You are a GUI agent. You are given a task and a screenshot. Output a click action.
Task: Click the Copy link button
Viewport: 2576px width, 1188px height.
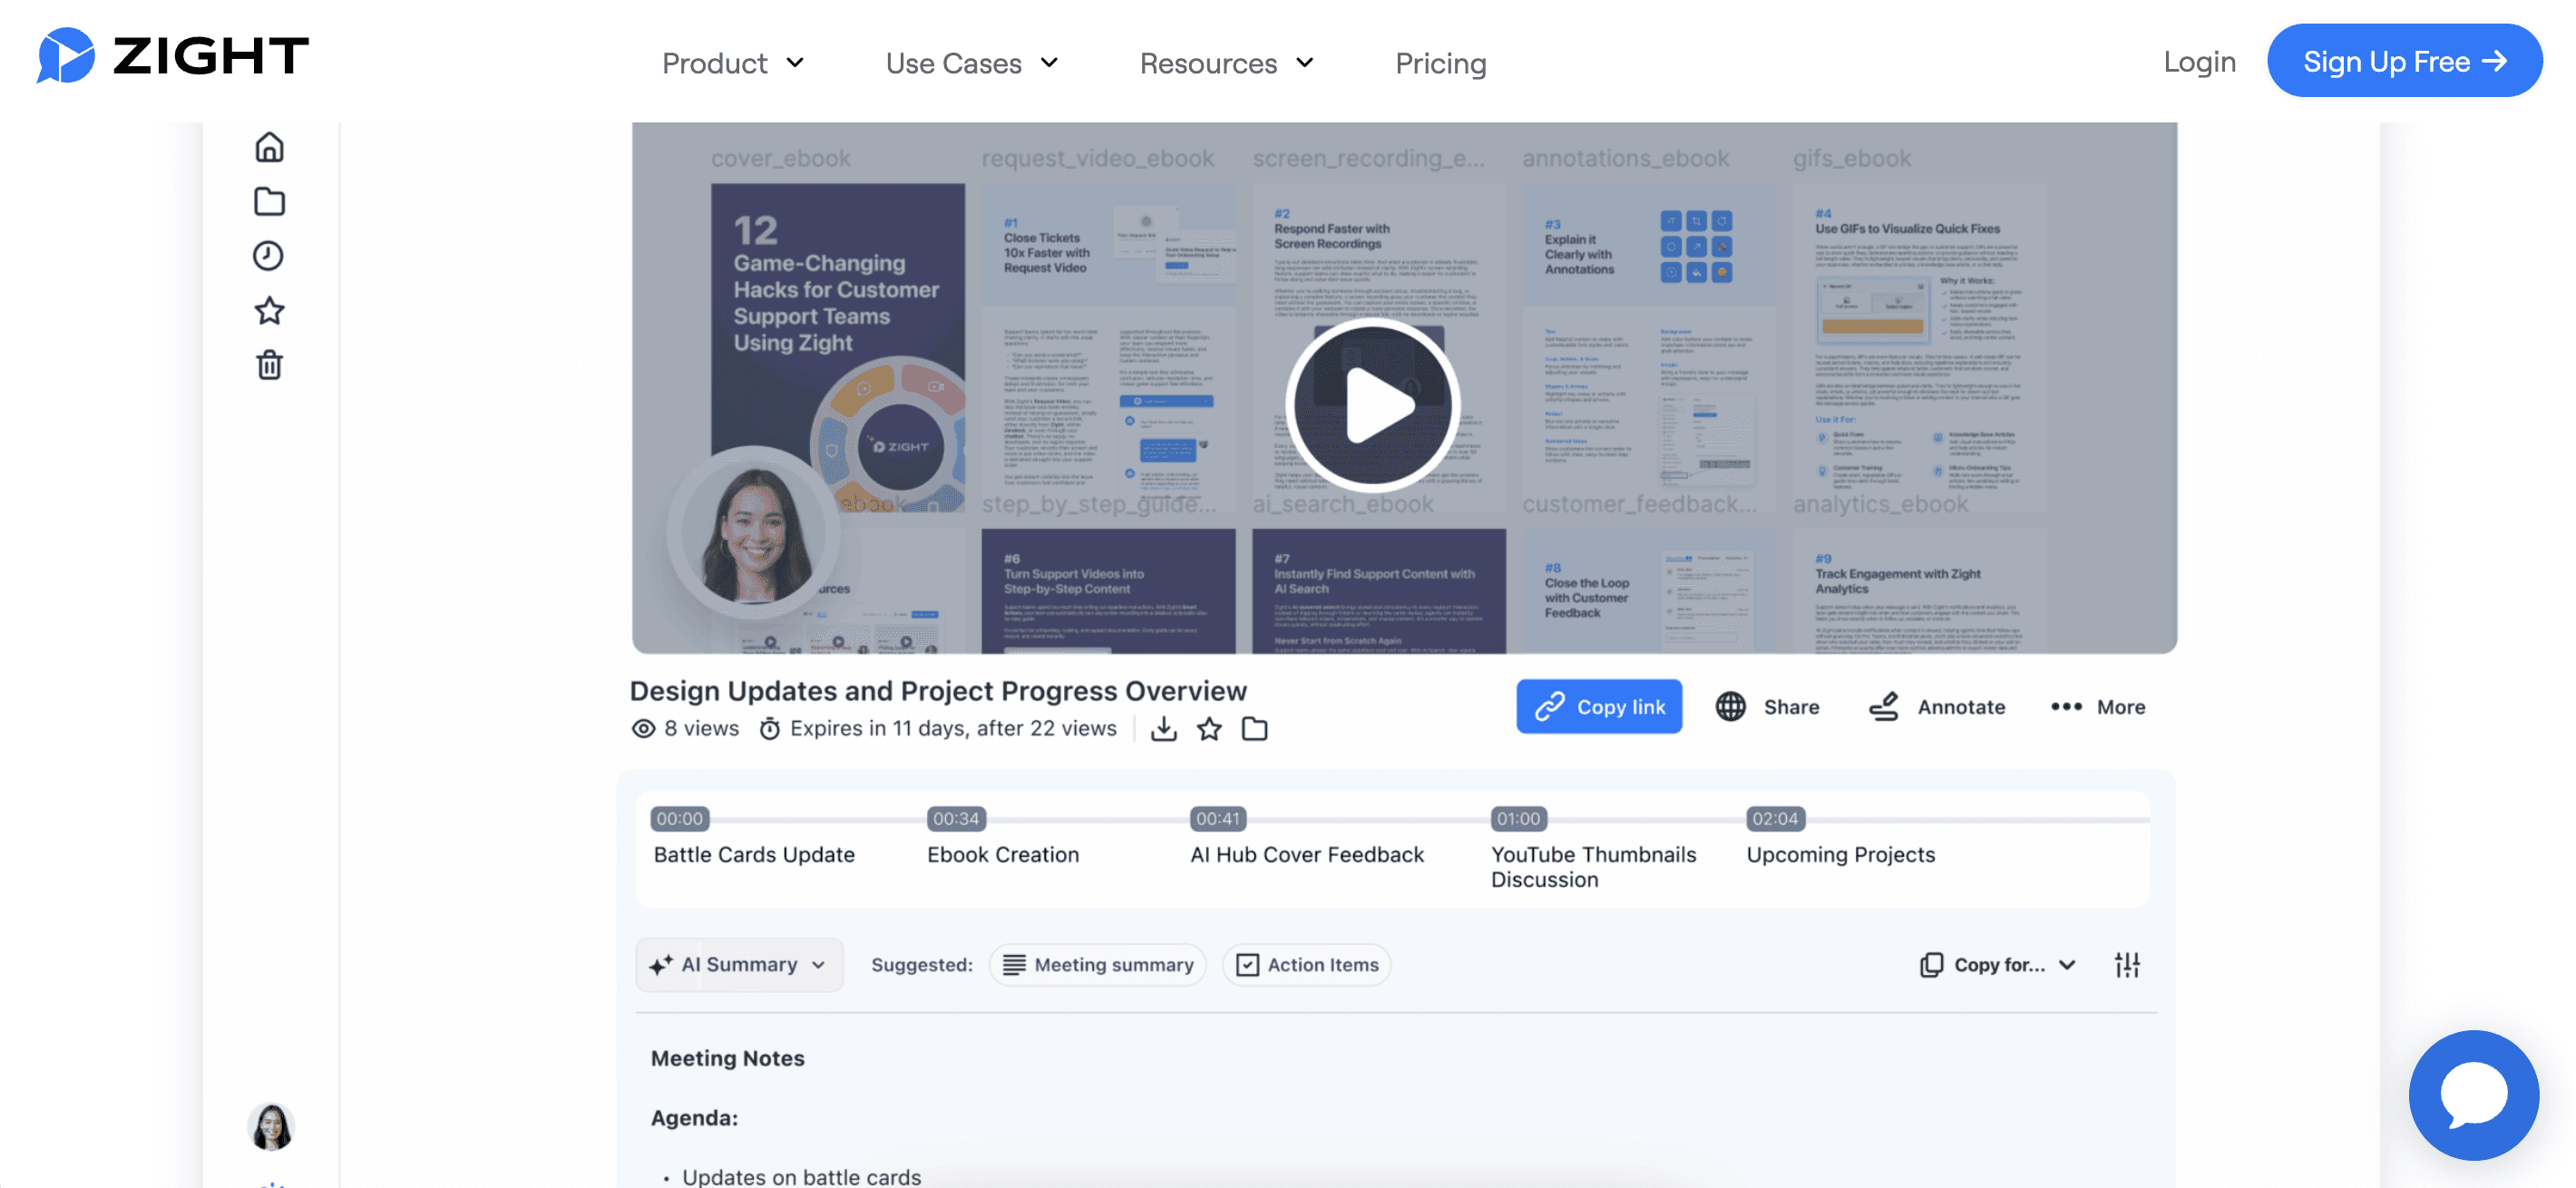pyautogui.click(x=1598, y=707)
